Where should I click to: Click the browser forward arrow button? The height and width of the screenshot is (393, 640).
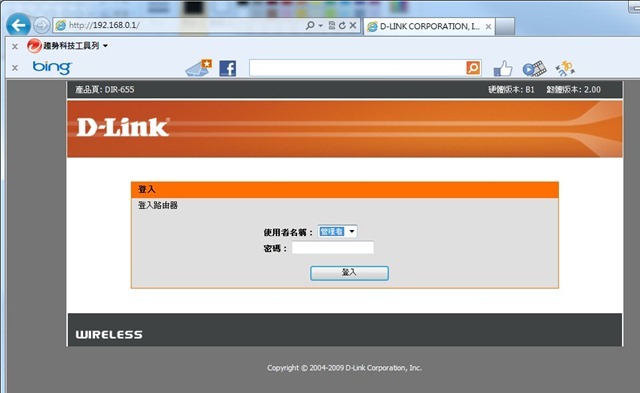click(41, 25)
